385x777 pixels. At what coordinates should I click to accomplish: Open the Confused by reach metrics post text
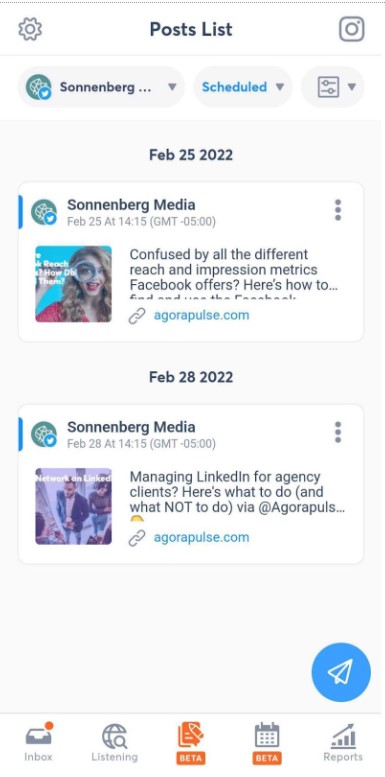(x=234, y=270)
